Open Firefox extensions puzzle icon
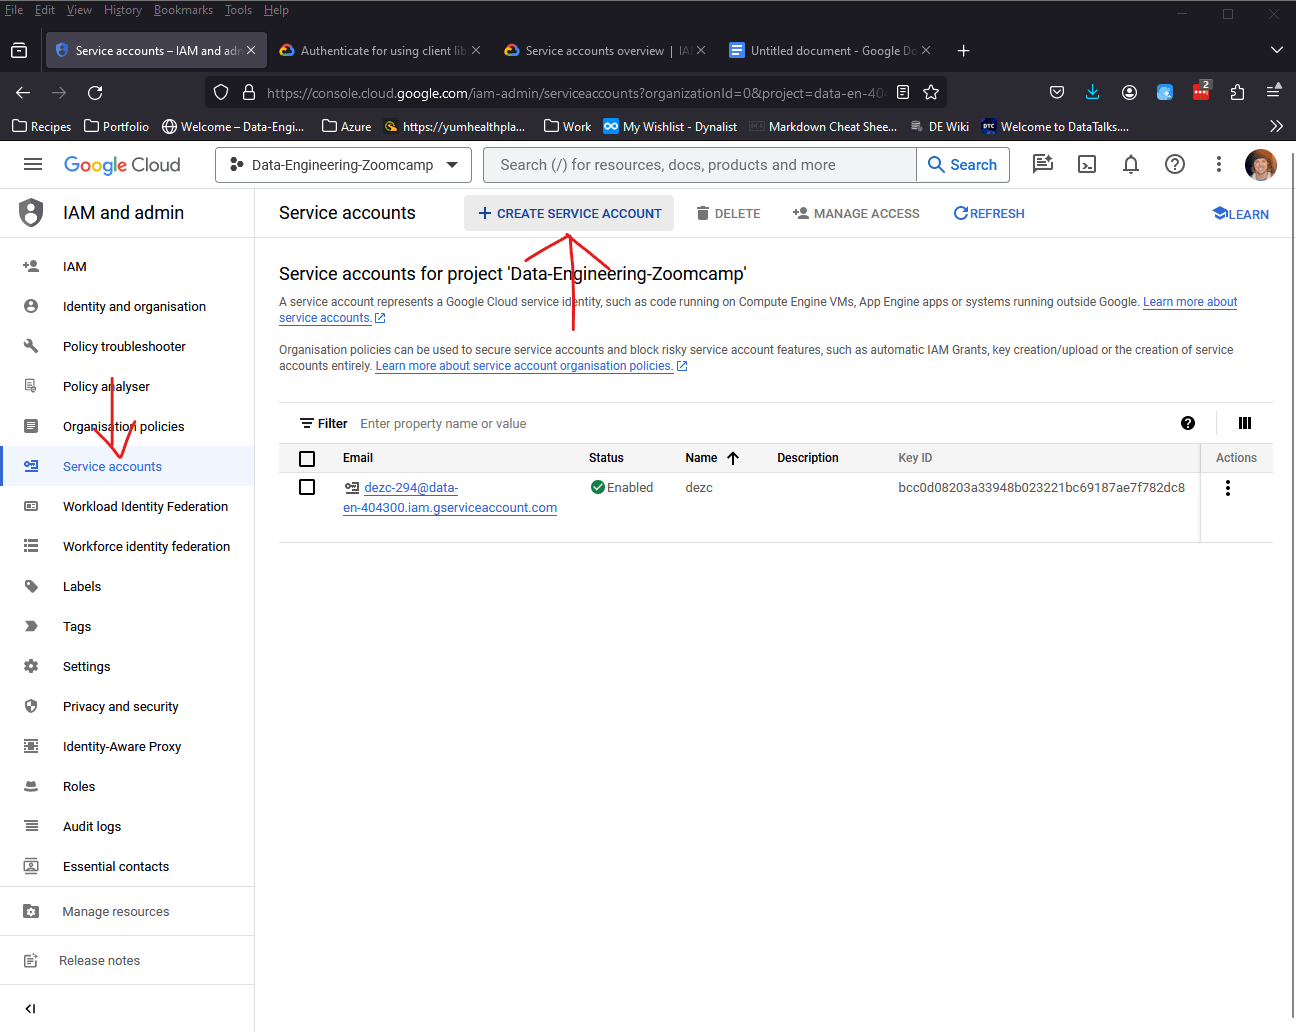1296x1032 pixels. pyautogui.click(x=1238, y=93)
